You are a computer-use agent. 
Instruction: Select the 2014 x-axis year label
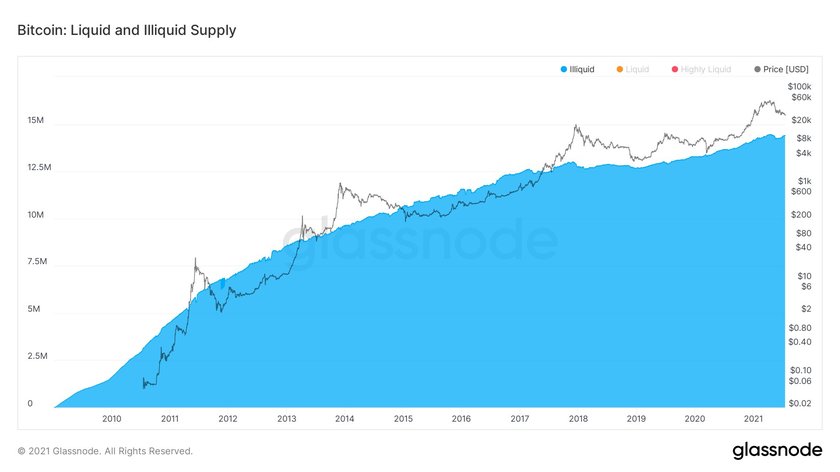coord(344,418)
